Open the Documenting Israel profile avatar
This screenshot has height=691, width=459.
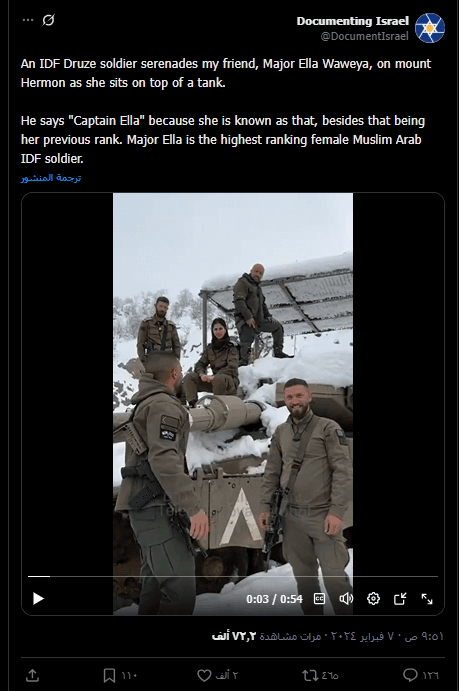click(x=429, y=28)
